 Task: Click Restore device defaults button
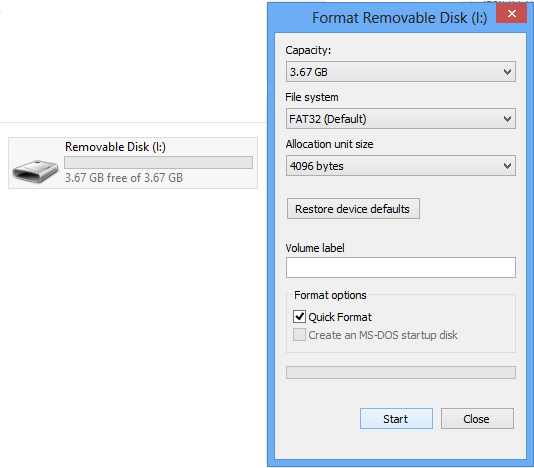353,209
